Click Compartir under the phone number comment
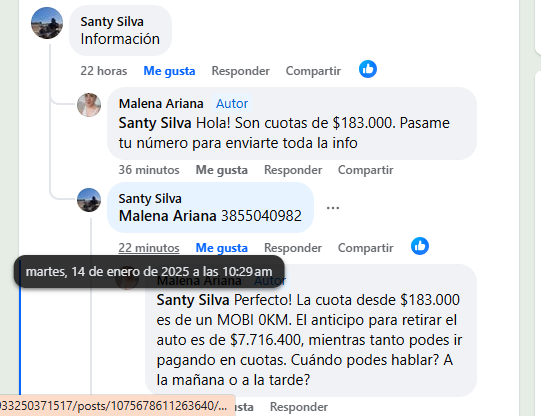Viewport: 541px width, 416px height. point(366,248)
